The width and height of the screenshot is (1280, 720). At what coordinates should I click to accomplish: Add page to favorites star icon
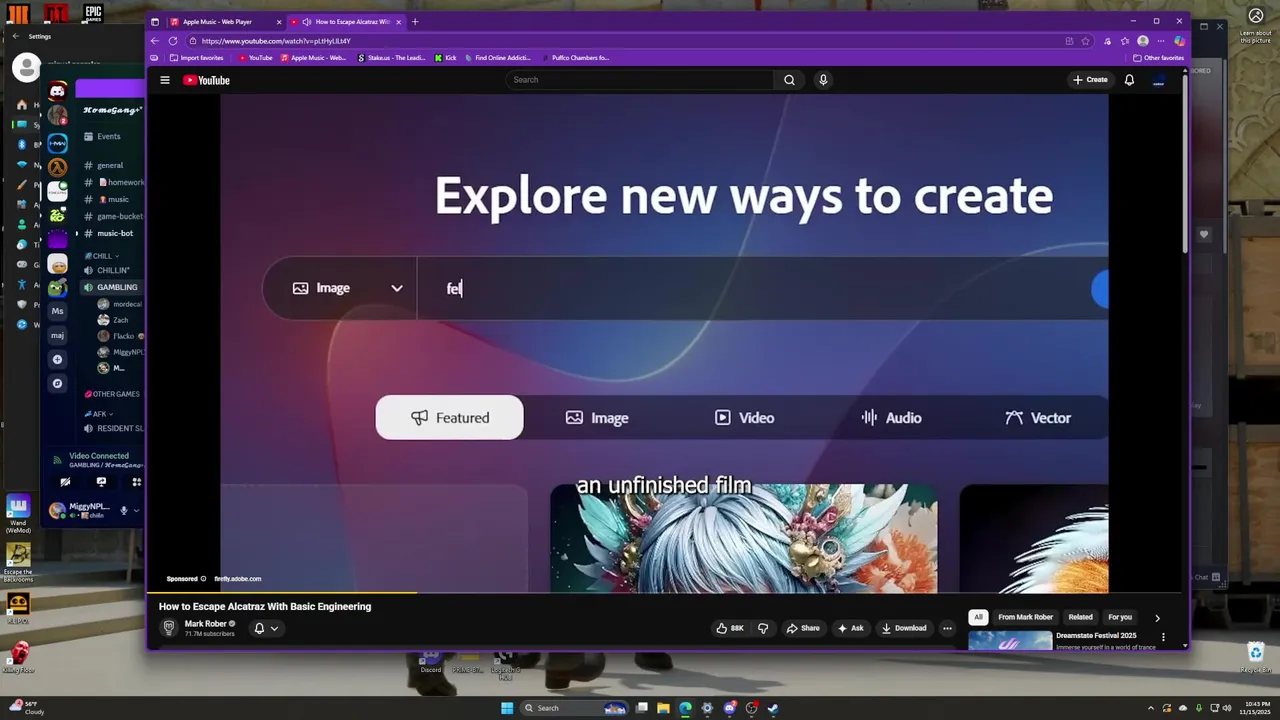click(x=1085, y=41)
